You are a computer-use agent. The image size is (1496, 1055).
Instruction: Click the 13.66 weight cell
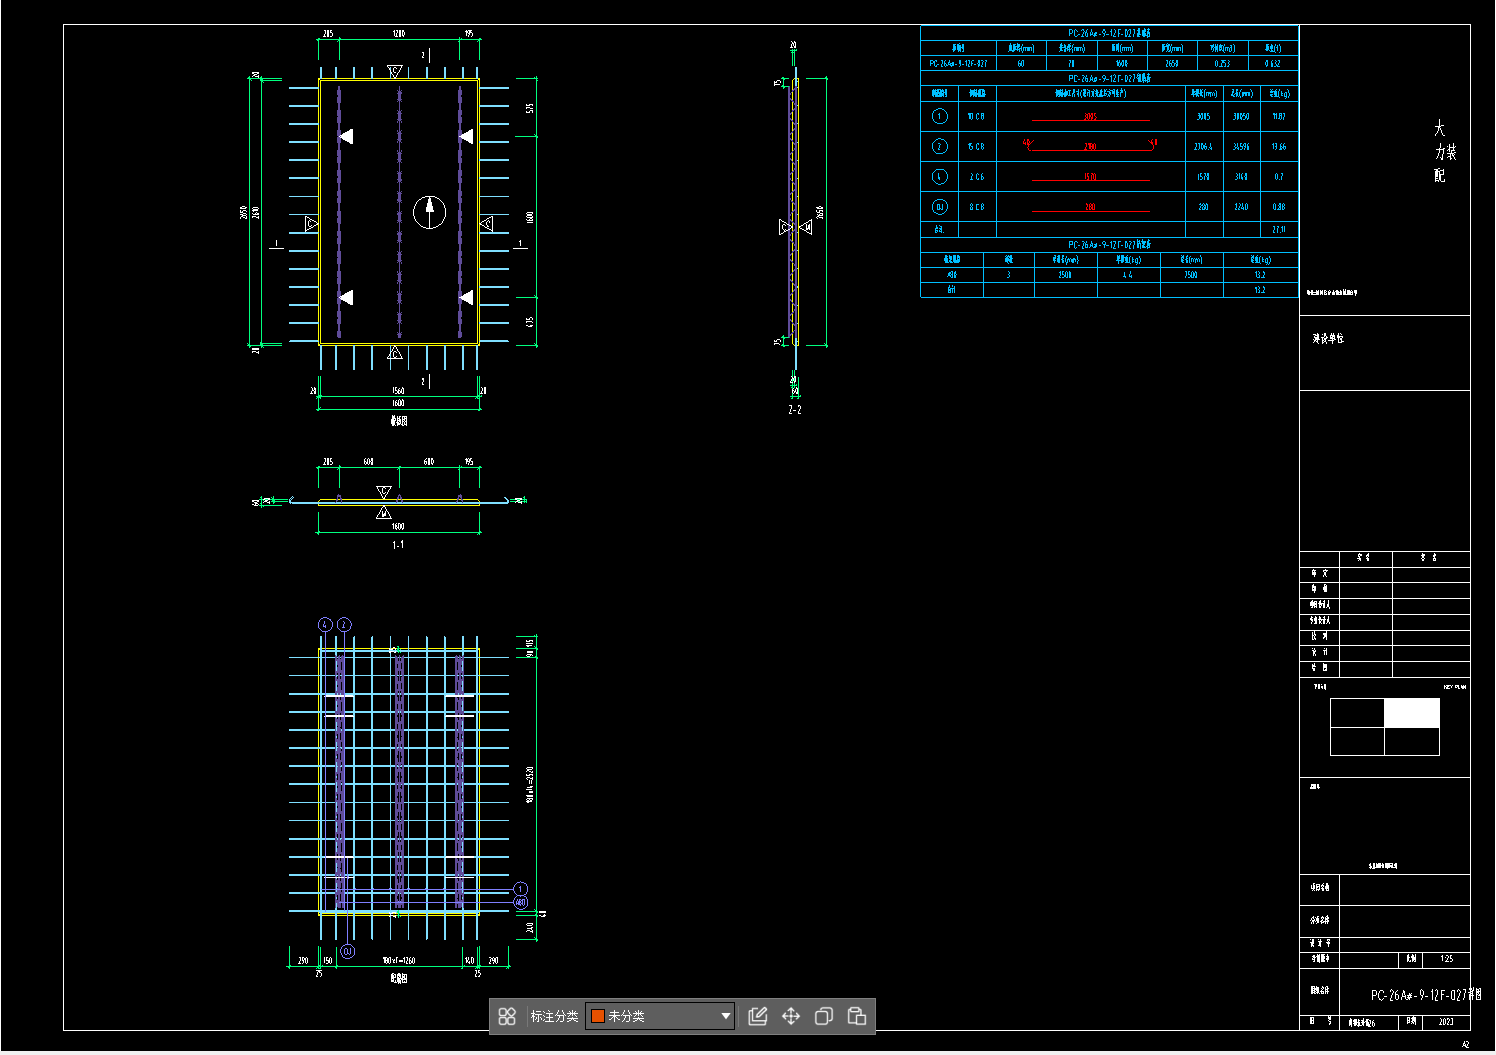coord(1279,146)
